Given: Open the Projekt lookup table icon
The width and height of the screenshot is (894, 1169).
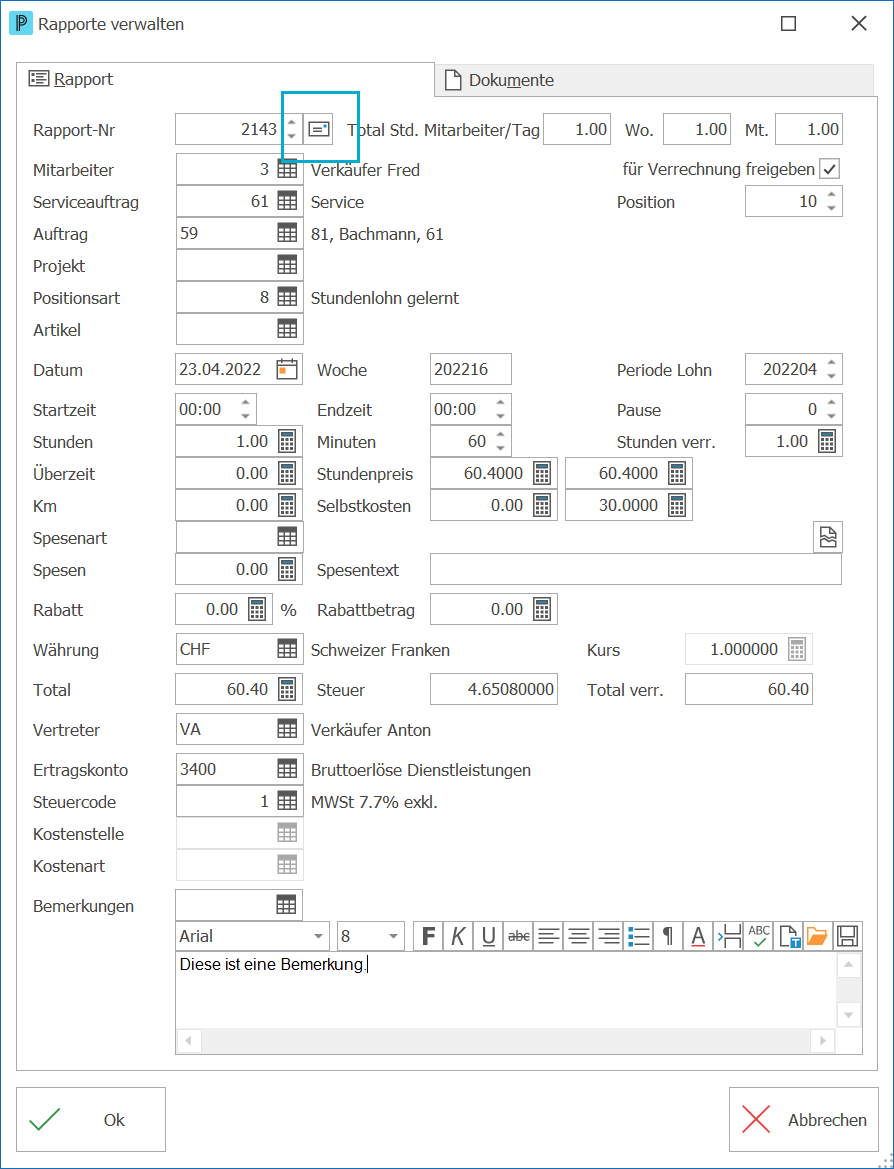Looking at the screenshot, I should (x=287, y=265).
